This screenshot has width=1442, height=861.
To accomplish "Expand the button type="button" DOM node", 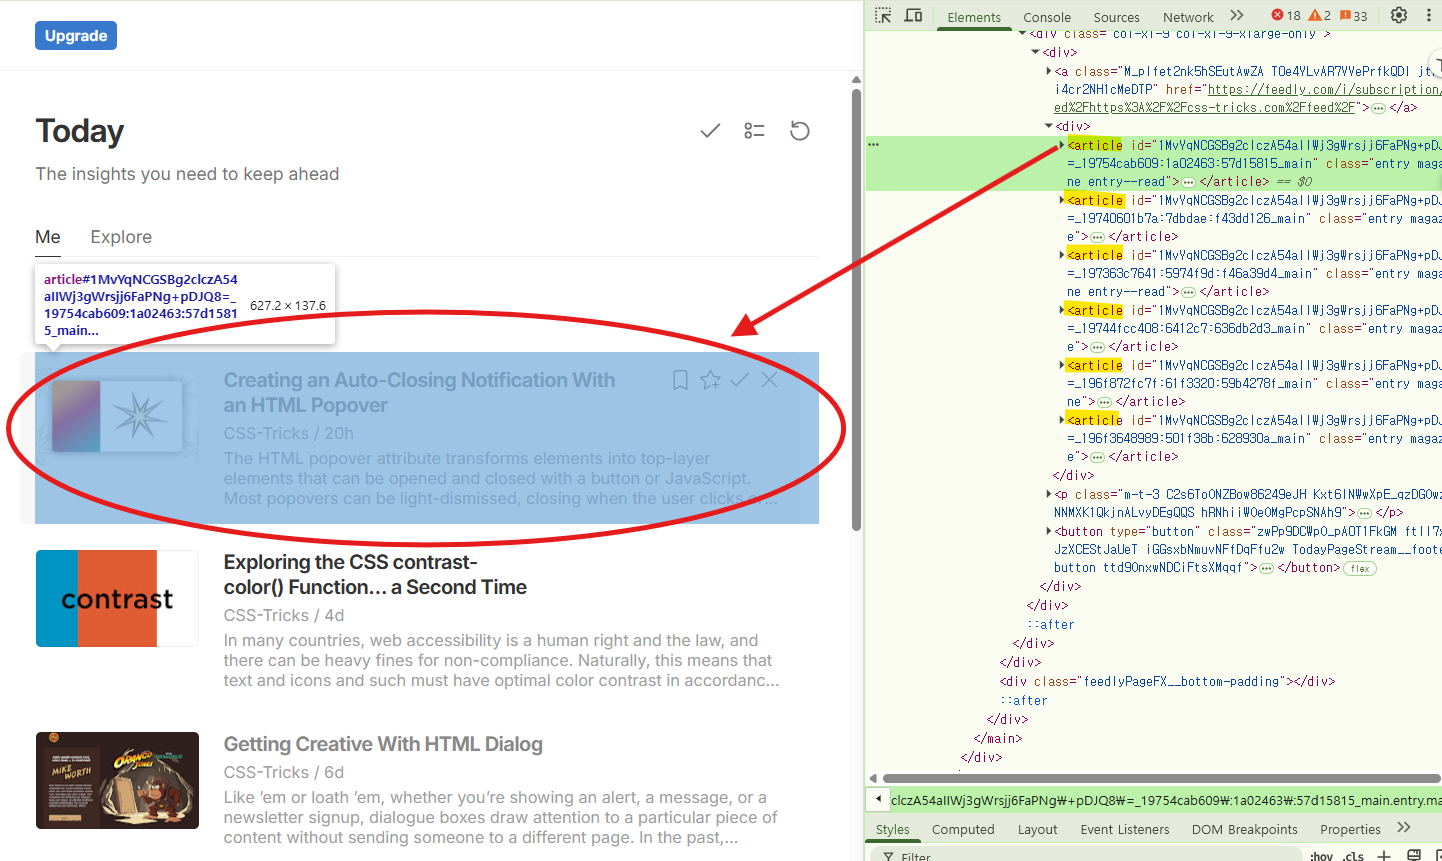I will tap(1049, 531).
